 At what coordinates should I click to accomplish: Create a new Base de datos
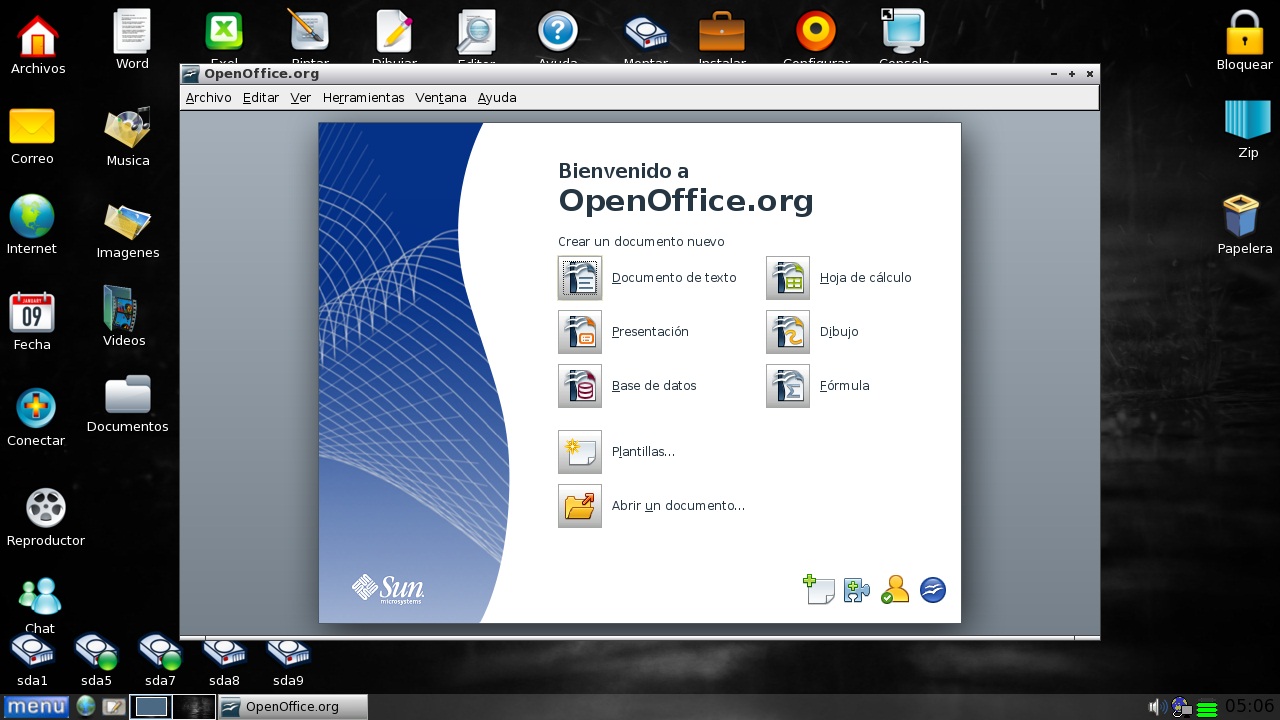tap(580, 386)
